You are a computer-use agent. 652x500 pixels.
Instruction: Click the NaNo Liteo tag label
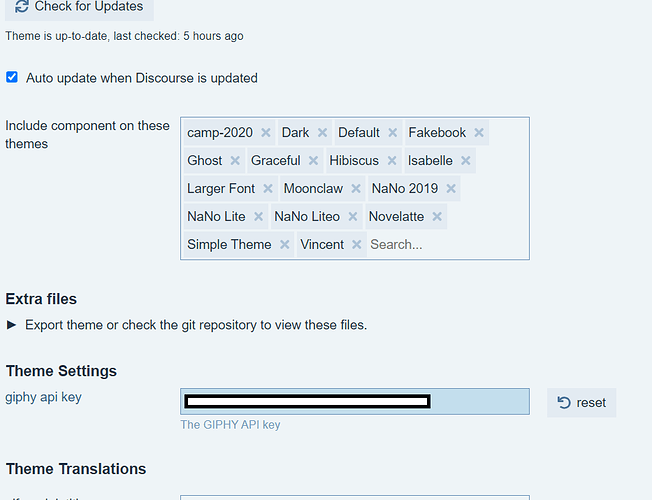click(x=307, y=216)
